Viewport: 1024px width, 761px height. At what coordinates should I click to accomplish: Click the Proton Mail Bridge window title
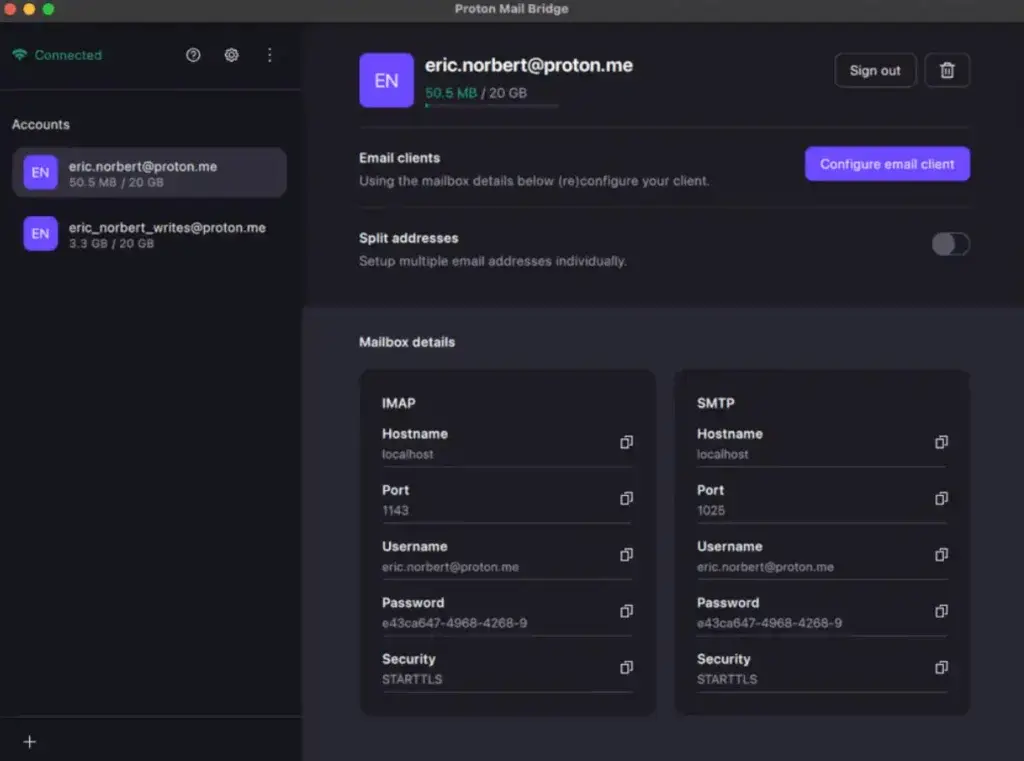[511, 9]
